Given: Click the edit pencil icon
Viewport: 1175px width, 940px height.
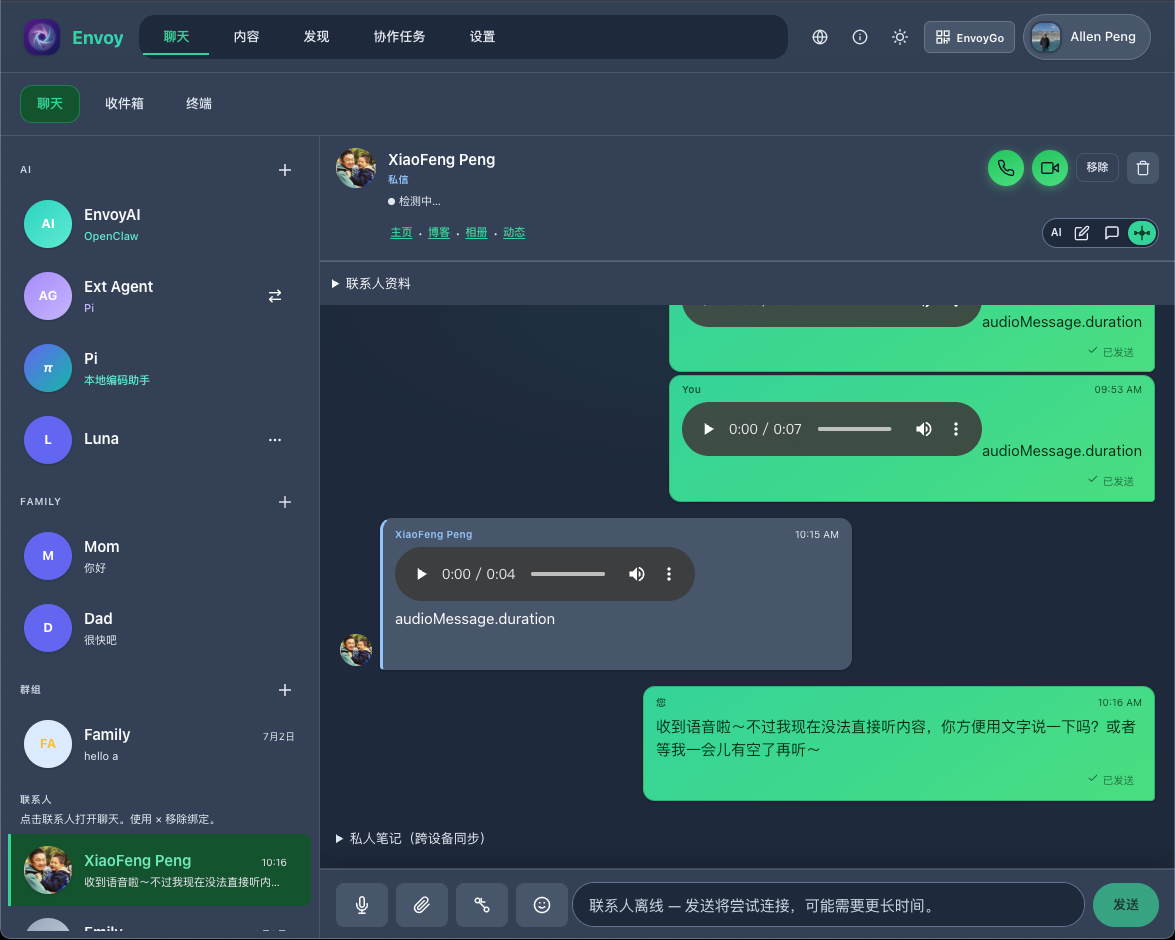Looking at the screenshot, I should 1081,233.
